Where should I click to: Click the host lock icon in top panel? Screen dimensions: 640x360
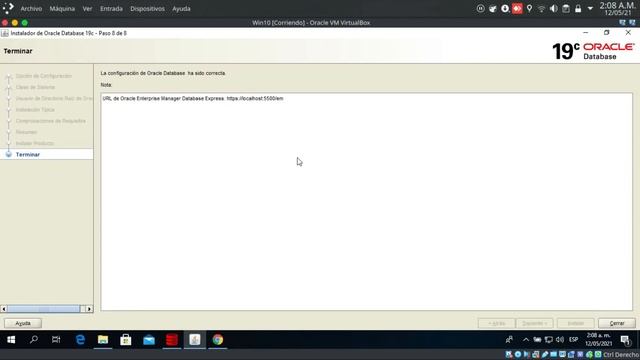578,9
